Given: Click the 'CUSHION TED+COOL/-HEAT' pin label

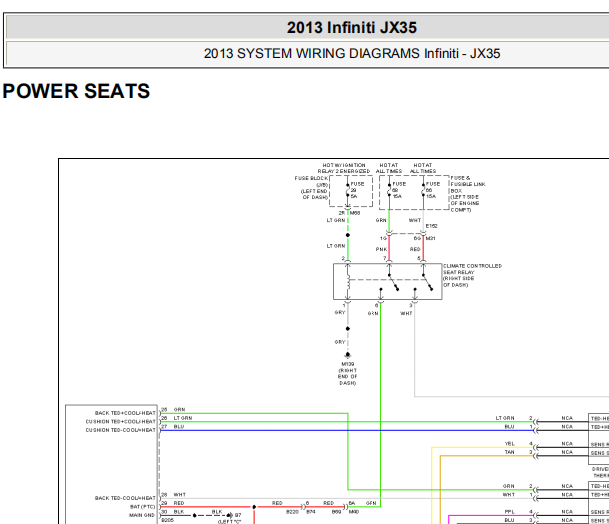Looking at the screenshot, I should click(120, 421).
